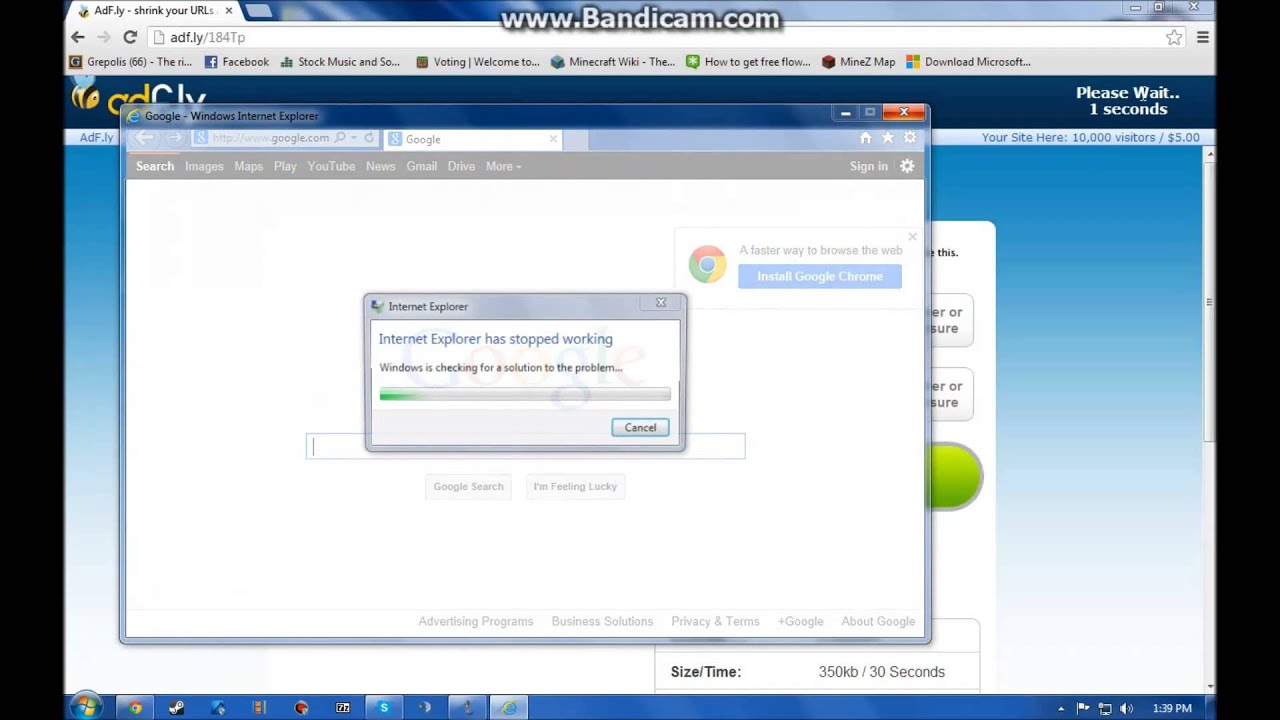This screenshot has height=720, width=1280.
Task: Select Gmail in the Google top bar
Action: click(422, 166)
